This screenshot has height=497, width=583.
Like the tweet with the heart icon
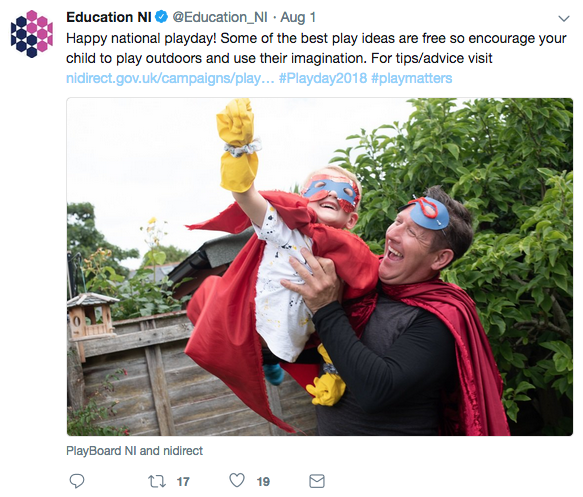click(x=237, y=480)
